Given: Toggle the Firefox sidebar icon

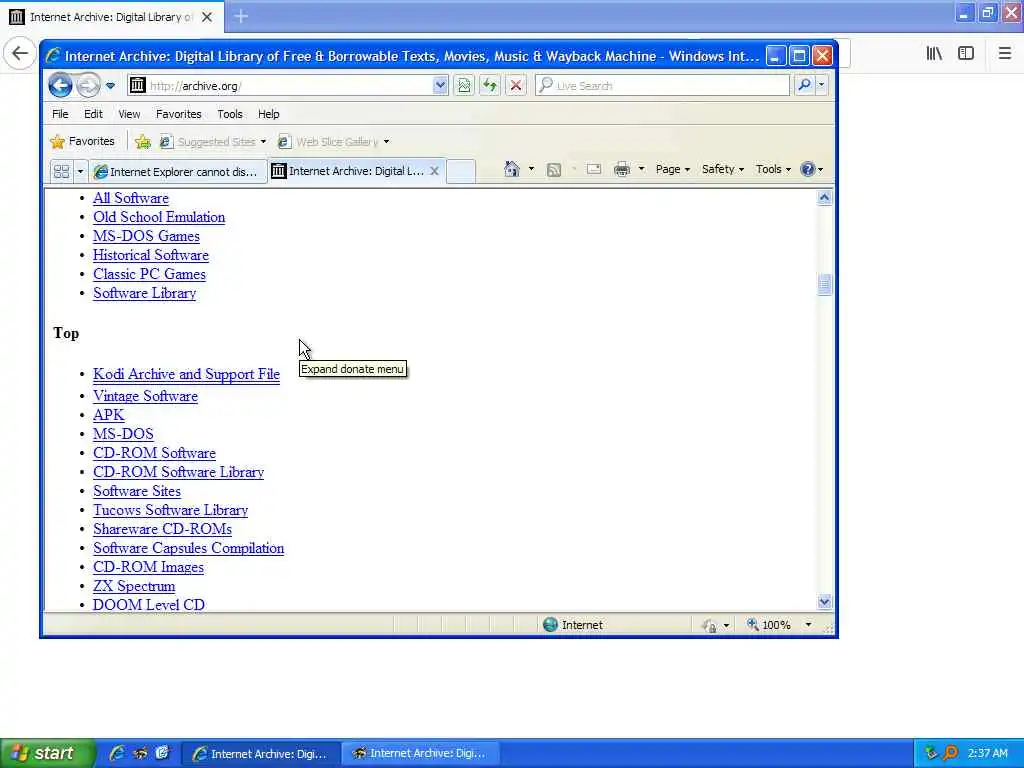Looking at the screenshot, I should click(966, 53).
